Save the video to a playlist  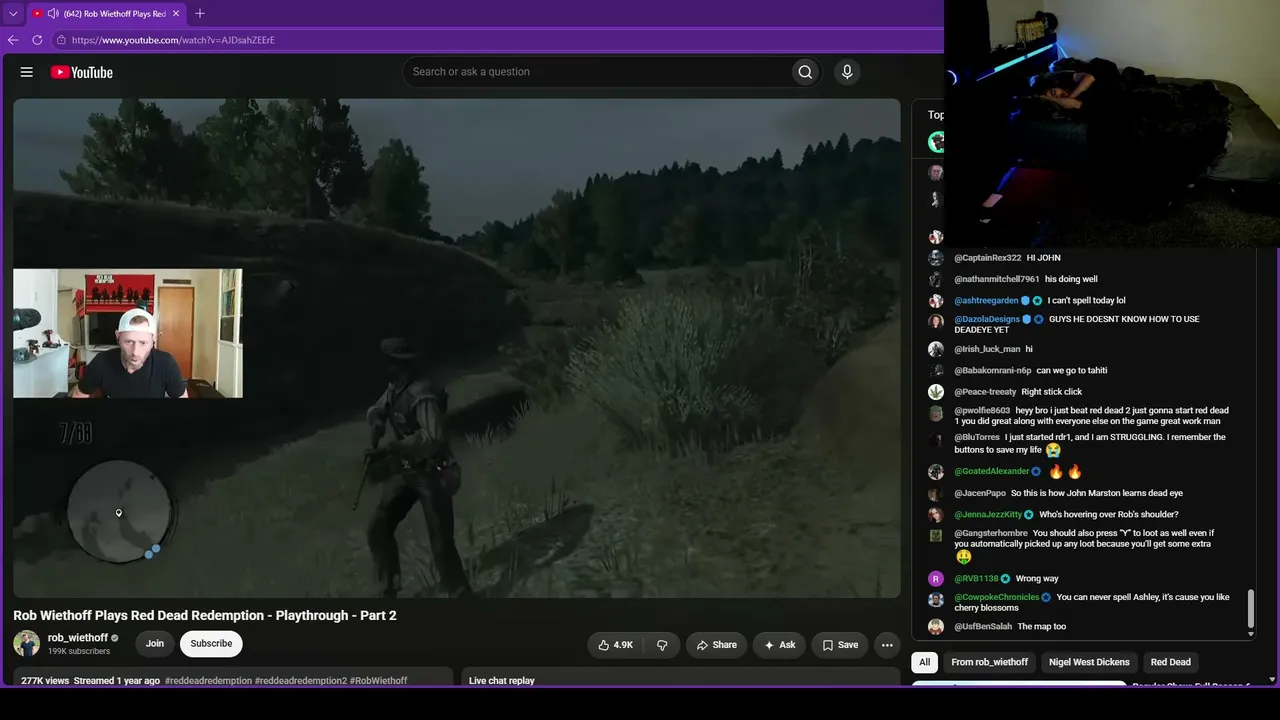[840, 645]
